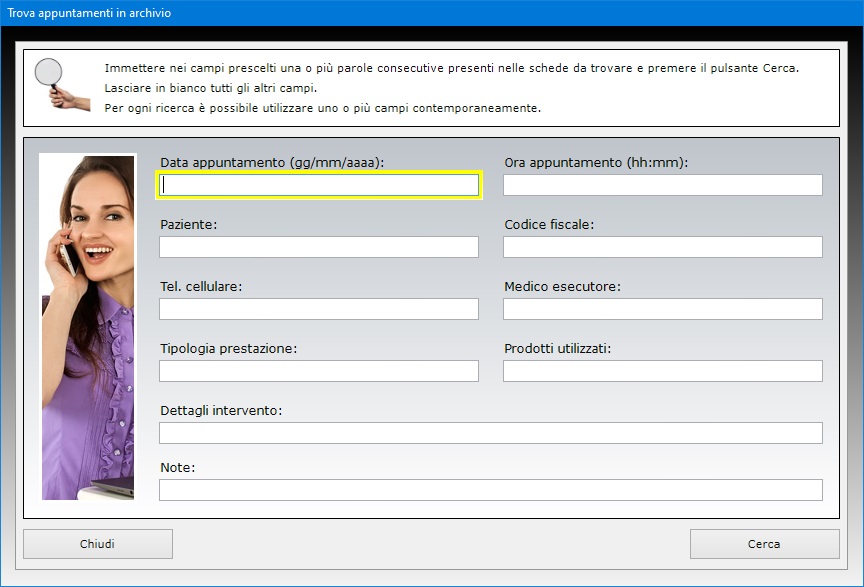Screen dimensions: 864x587
Task: Click the 'Dettagli intervento:' label
Action: (x=221, y=411)
